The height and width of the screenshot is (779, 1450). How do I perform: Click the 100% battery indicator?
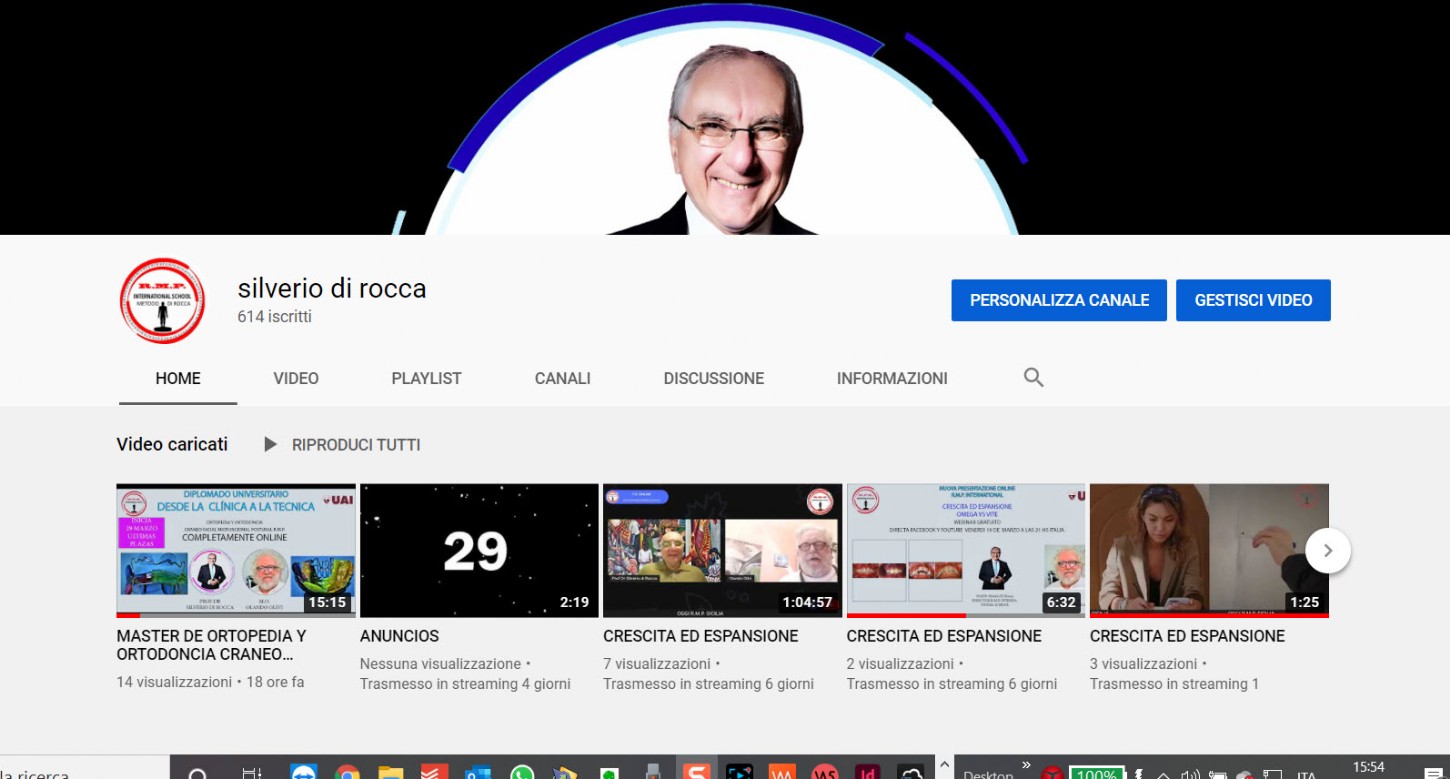point(1096,773)
